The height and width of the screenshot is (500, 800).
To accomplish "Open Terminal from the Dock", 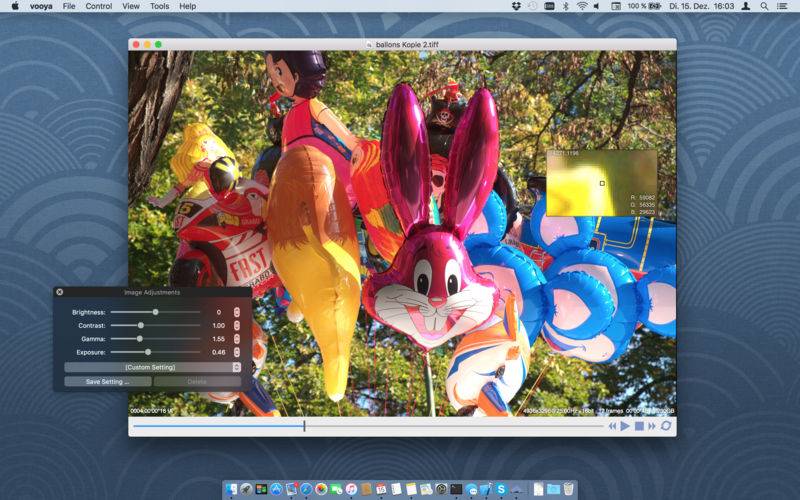I will click(456, 489).
